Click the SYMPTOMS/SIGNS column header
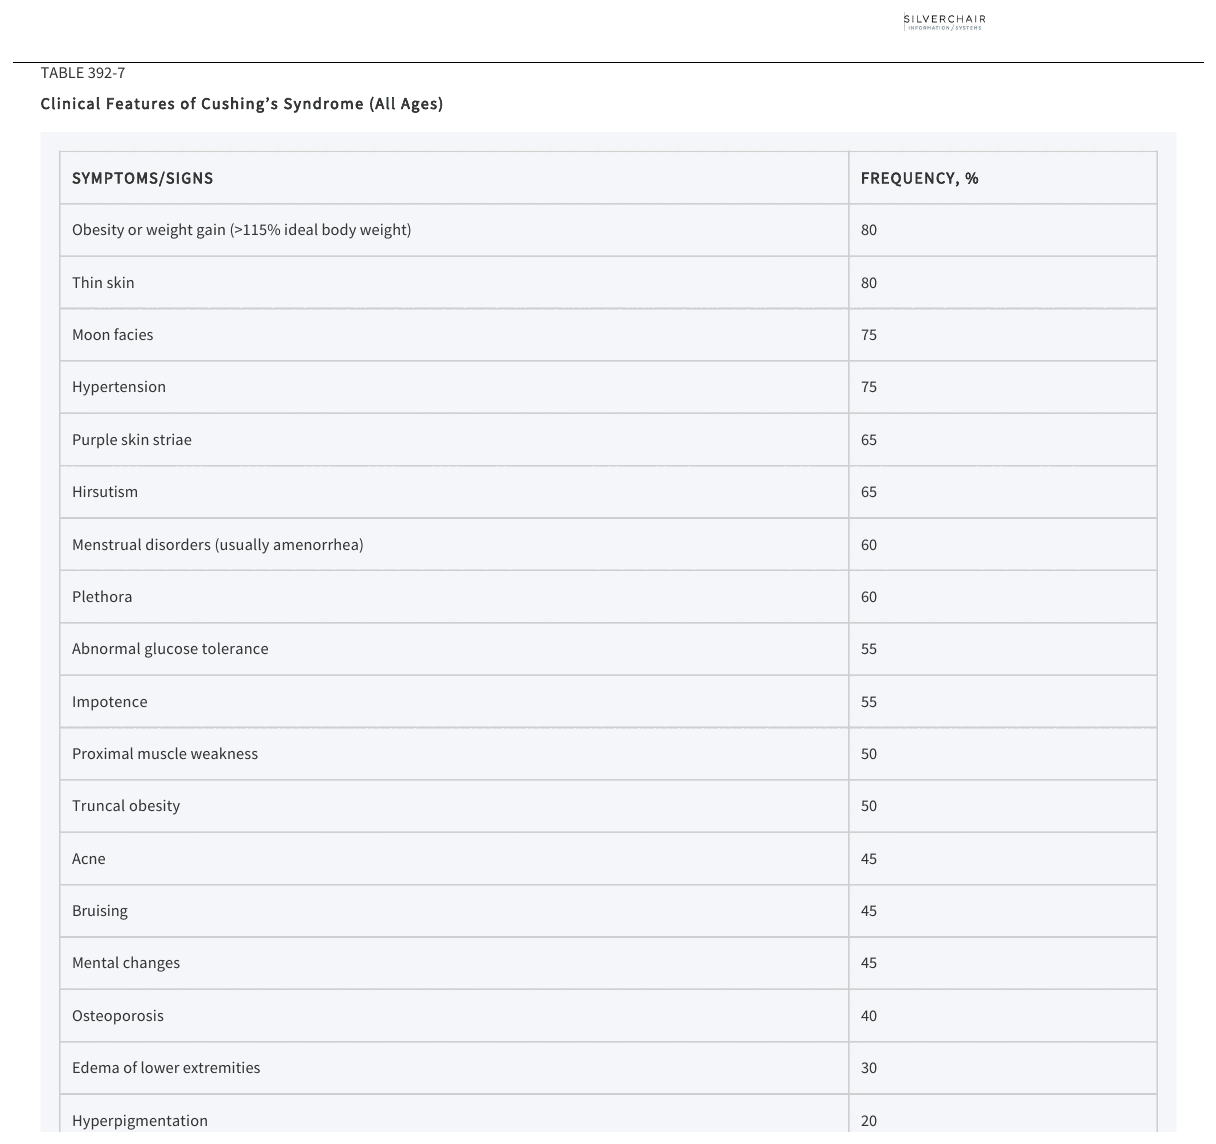Viewport: 1216px width, 1144px height. coord(143,178)
